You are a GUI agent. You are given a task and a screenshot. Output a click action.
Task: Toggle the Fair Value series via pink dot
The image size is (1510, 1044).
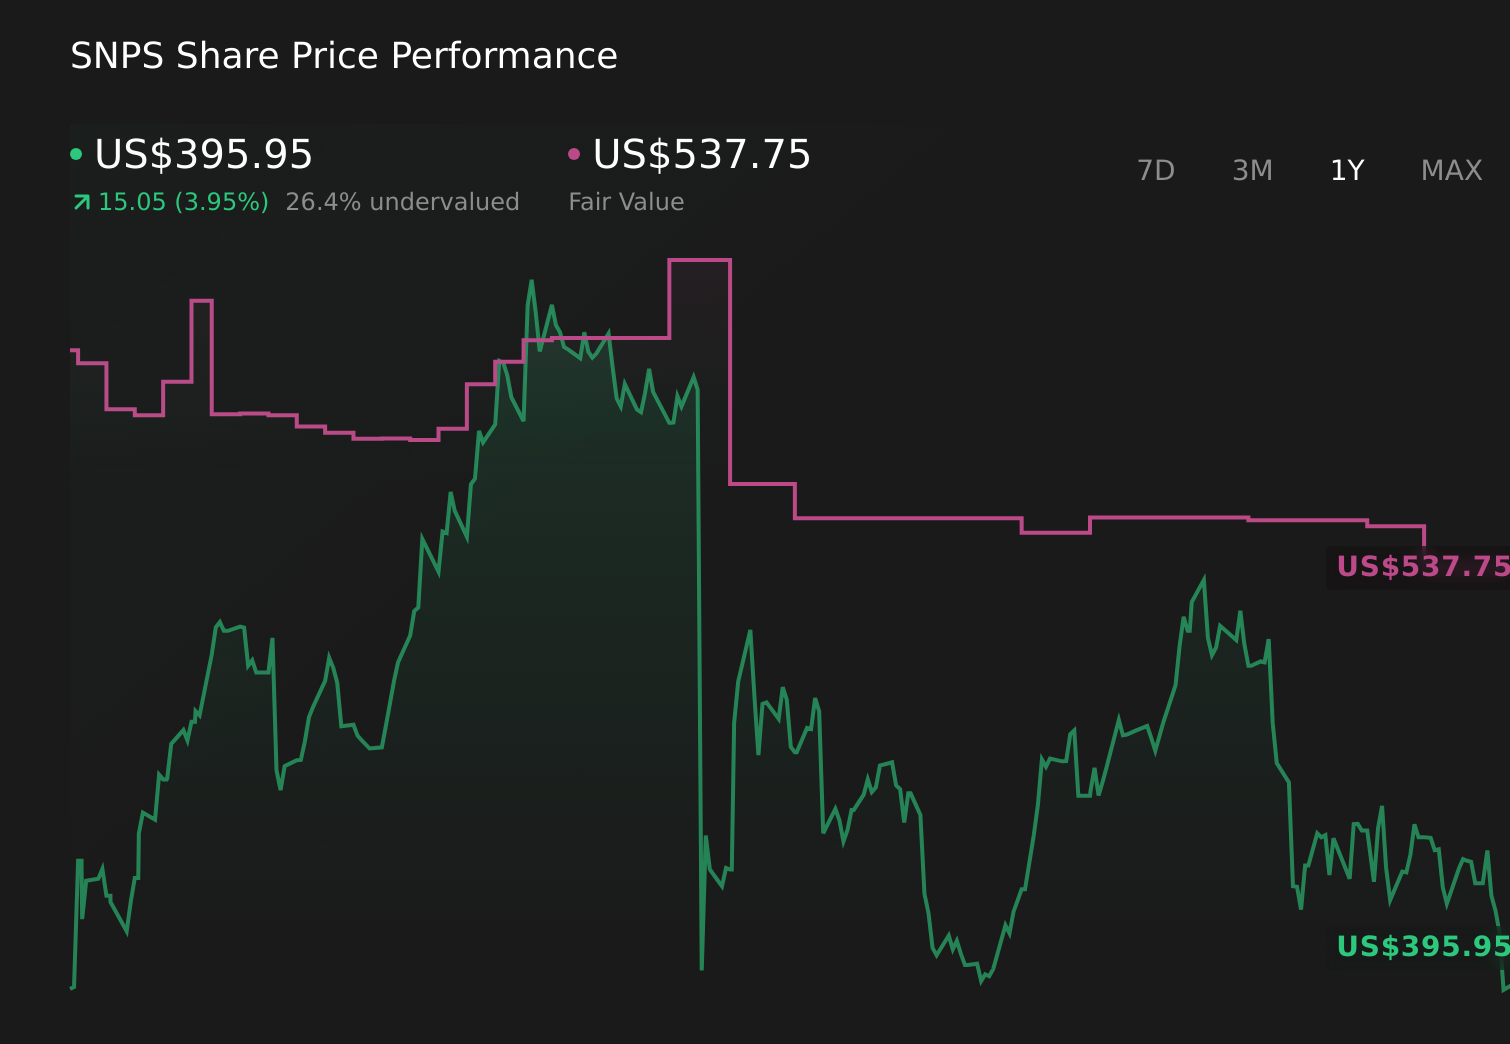pyautogui.click(x=574, y=152)
